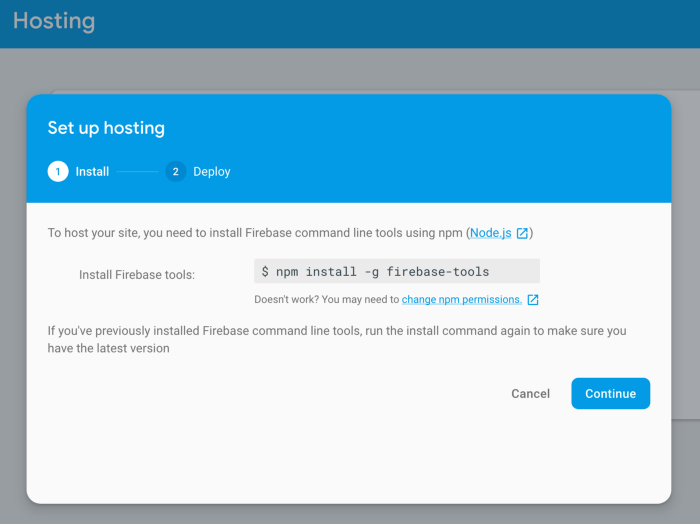Click the step 1 circle icon
The height and width of the screenshot is (524, 700).
[x=58, y=171]
